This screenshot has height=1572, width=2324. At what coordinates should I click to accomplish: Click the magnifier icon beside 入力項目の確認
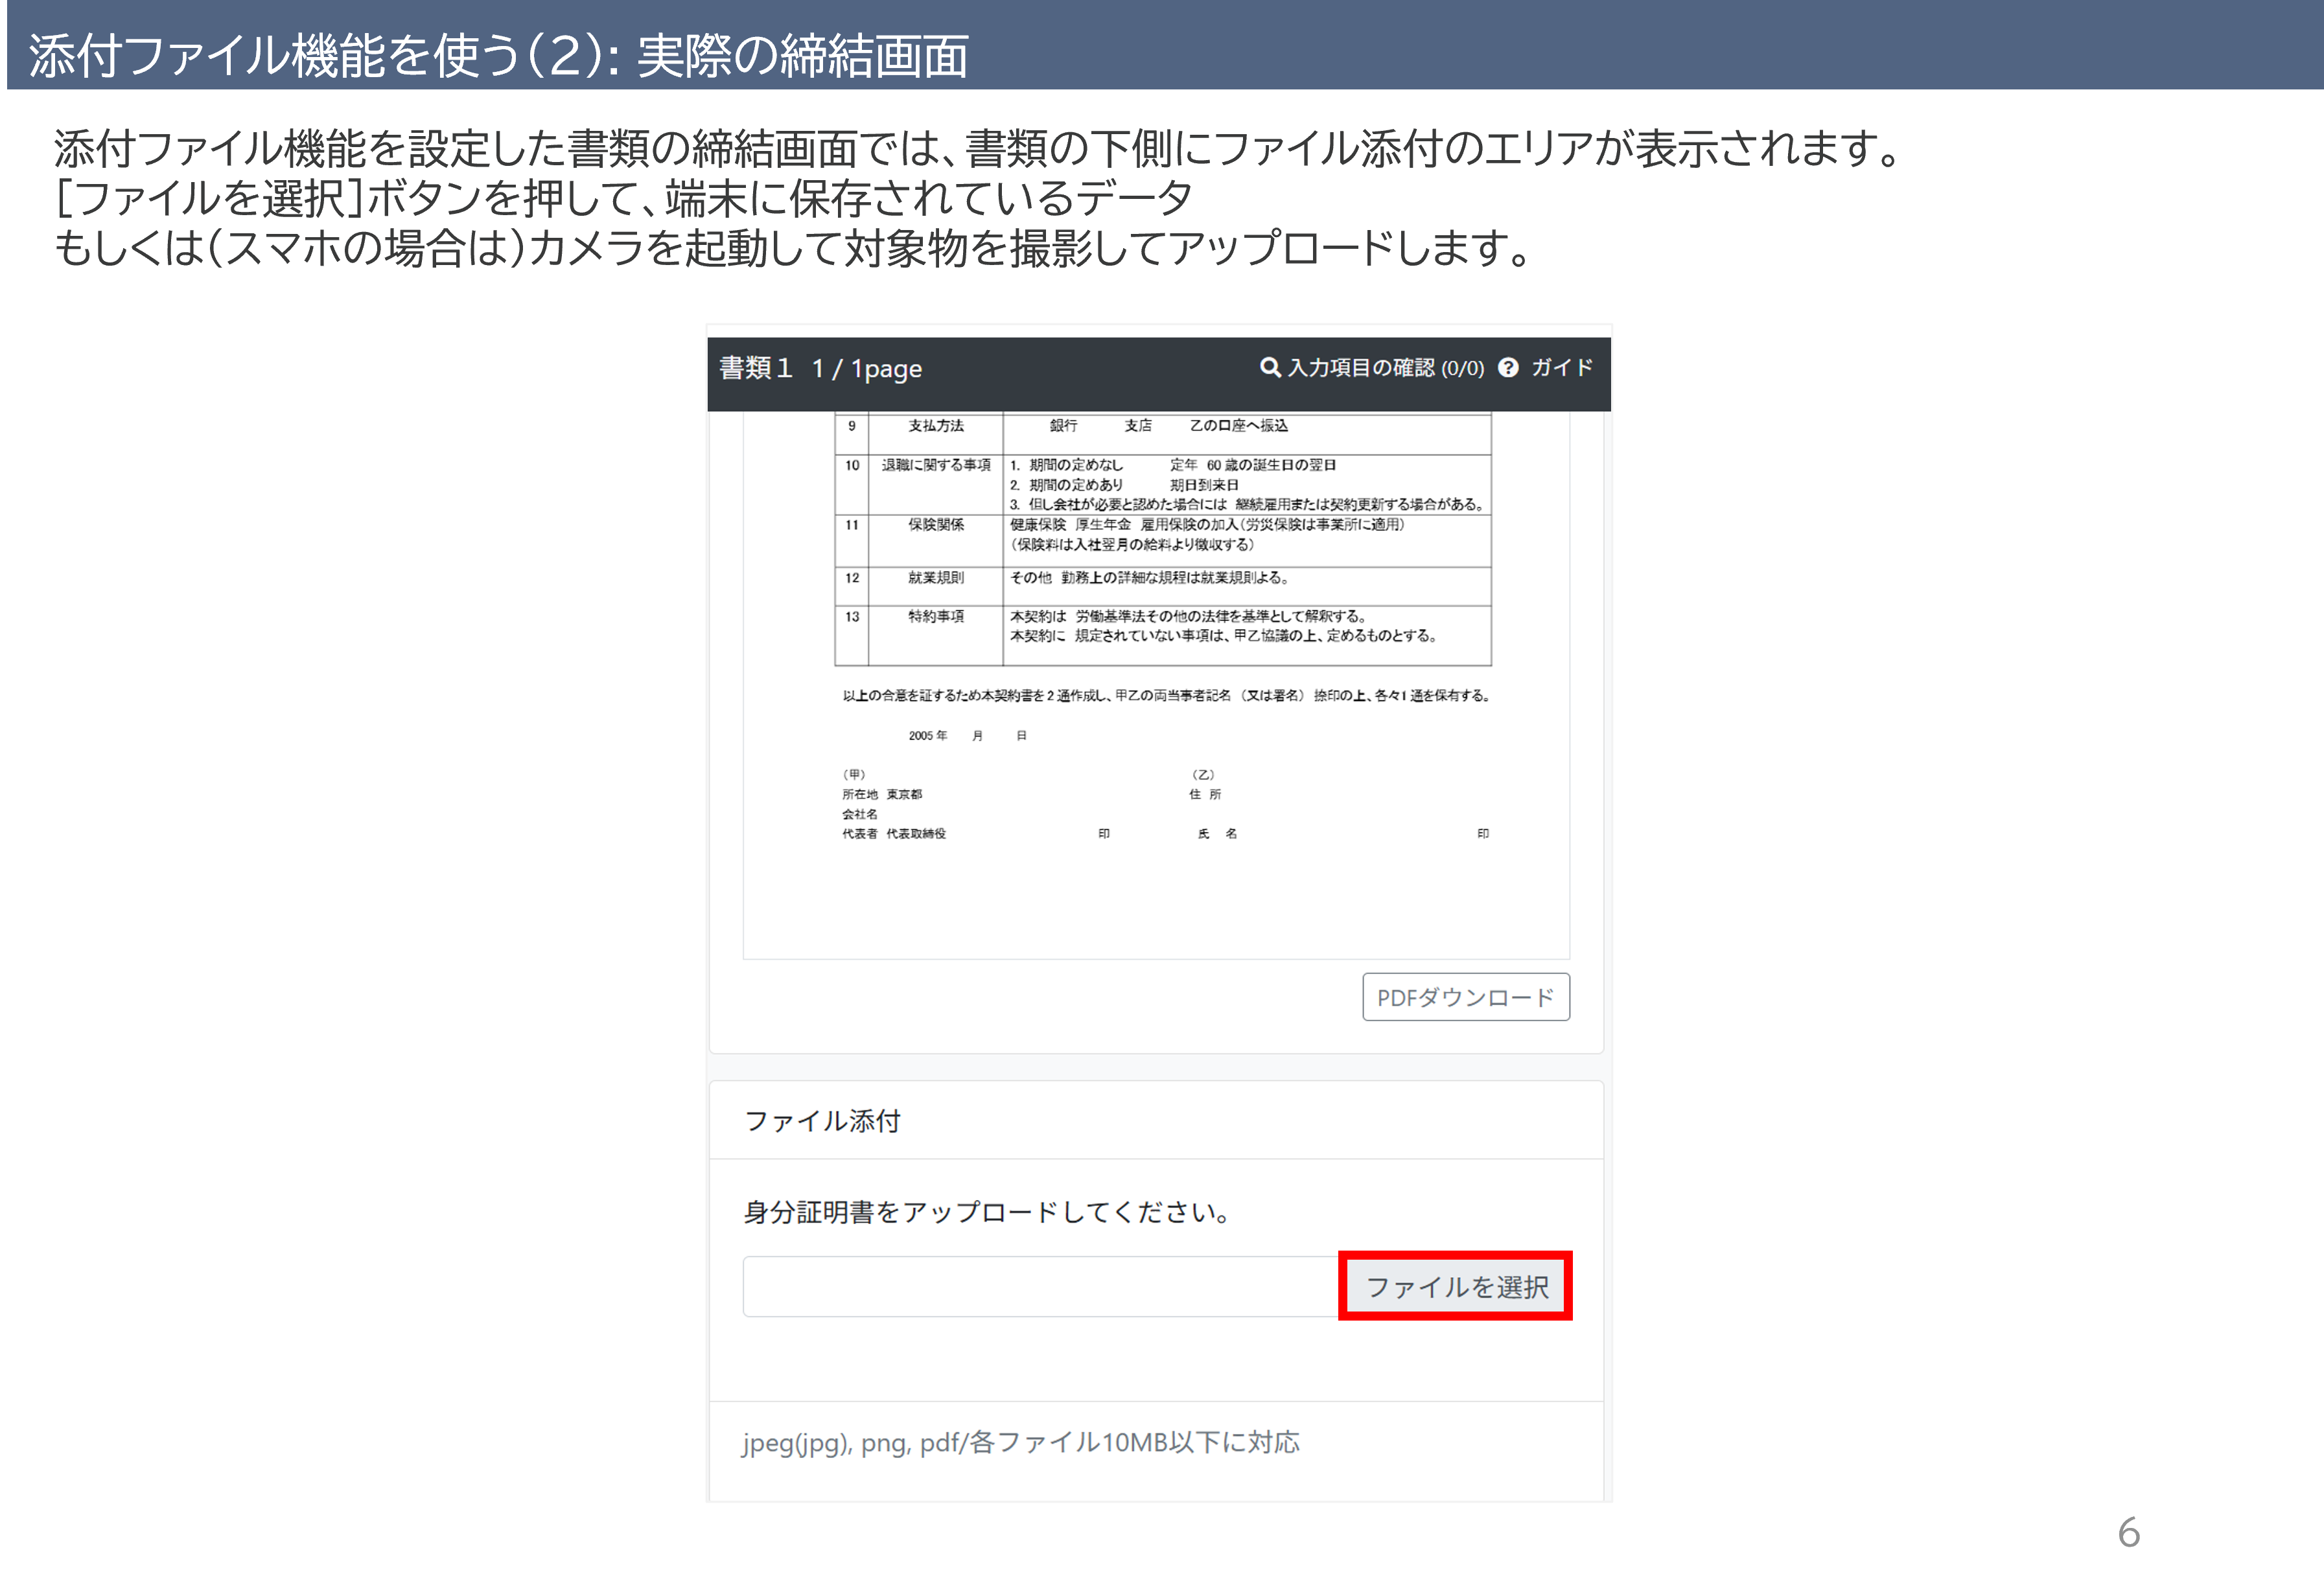tap(1269, 367)
